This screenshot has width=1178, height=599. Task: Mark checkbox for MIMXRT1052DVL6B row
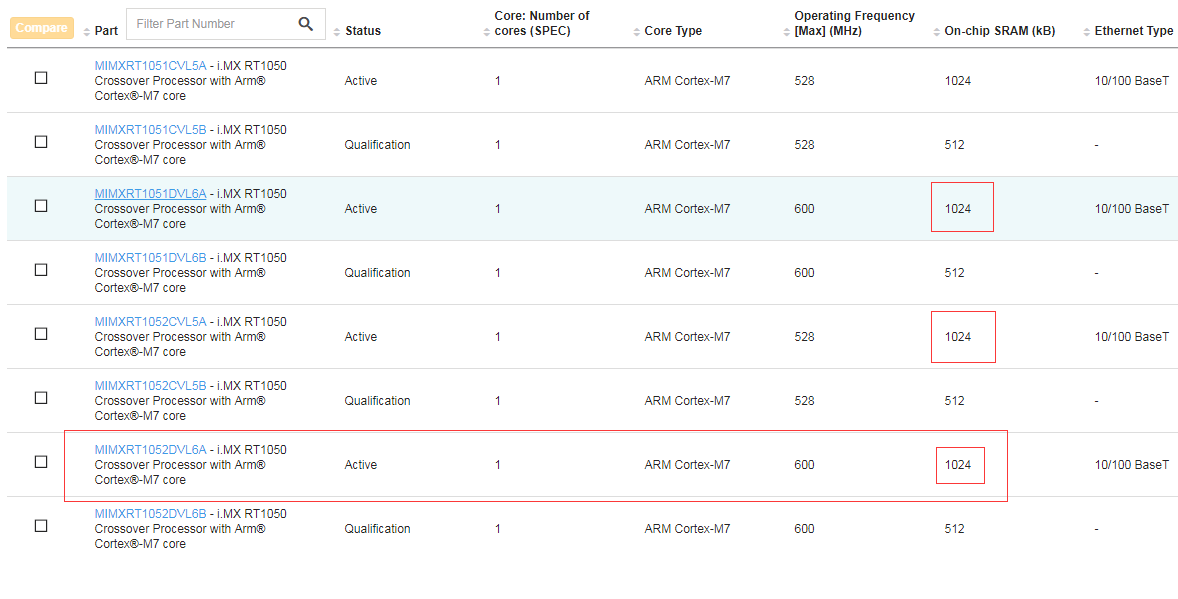pos(41,526)
